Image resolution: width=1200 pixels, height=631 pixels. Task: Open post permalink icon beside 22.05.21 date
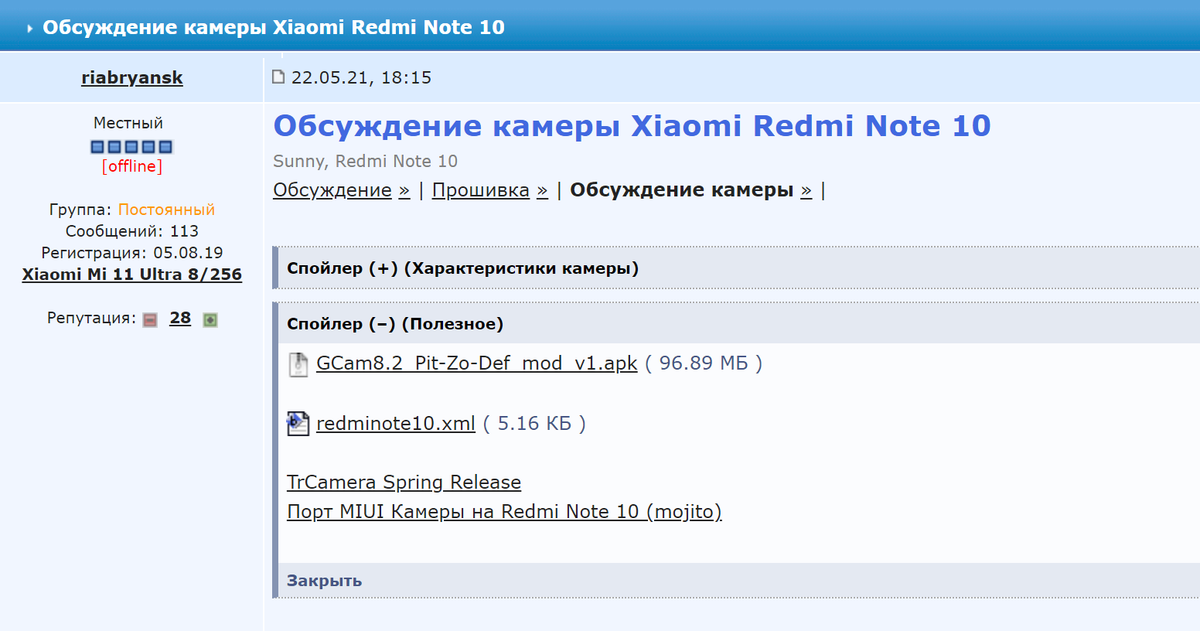pos(278,76)
